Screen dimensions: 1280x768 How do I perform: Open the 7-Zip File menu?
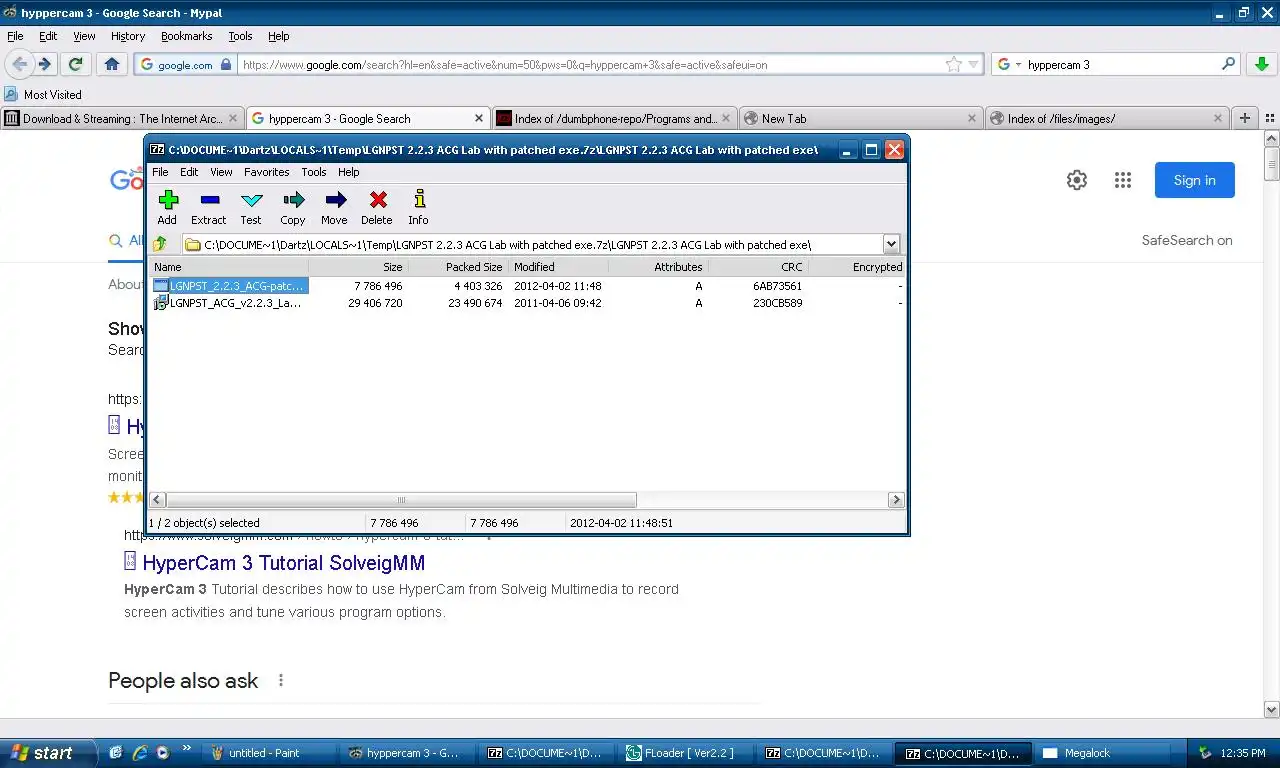(x=160, y=172)
